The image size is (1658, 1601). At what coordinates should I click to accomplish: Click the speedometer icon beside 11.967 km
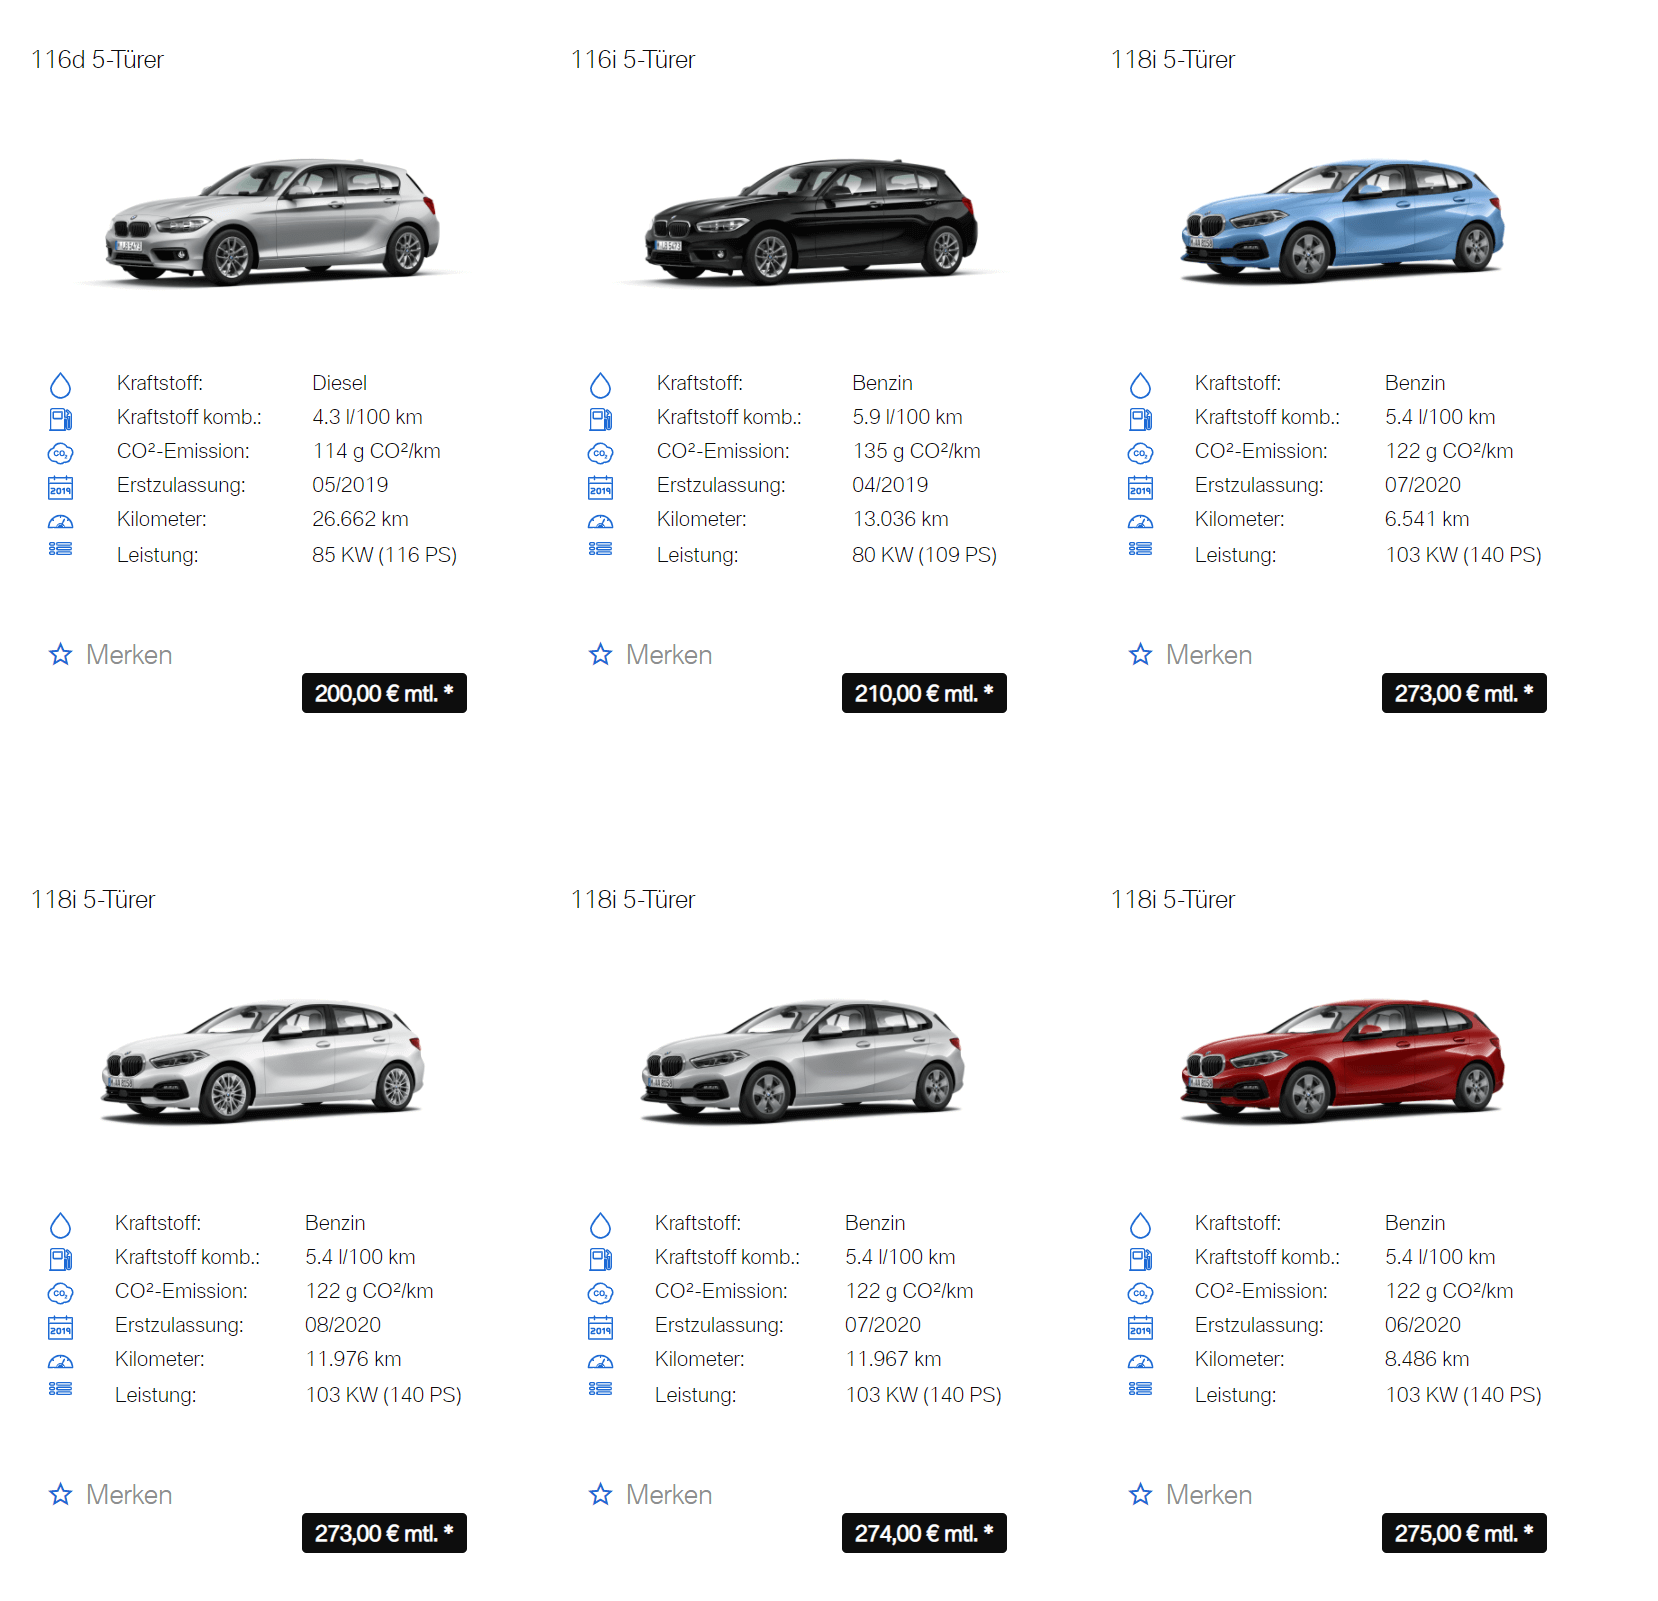click(600, 1361)
